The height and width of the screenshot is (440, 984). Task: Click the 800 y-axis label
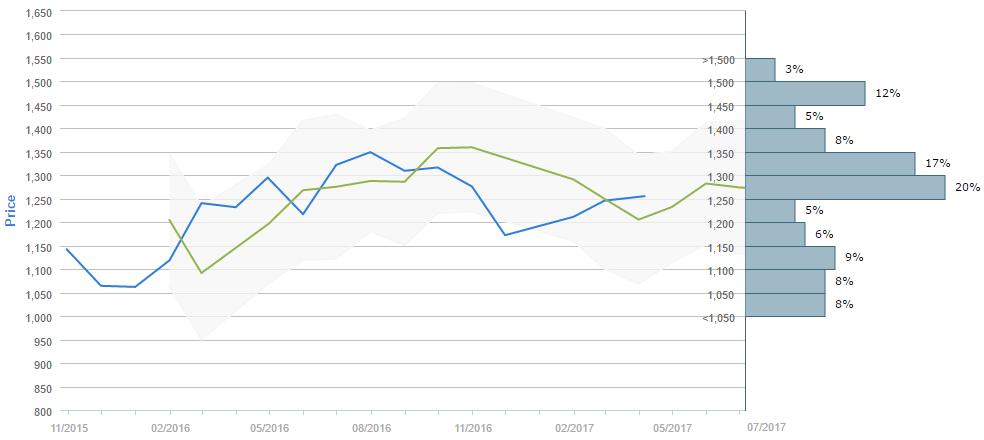tap(45, 411)
